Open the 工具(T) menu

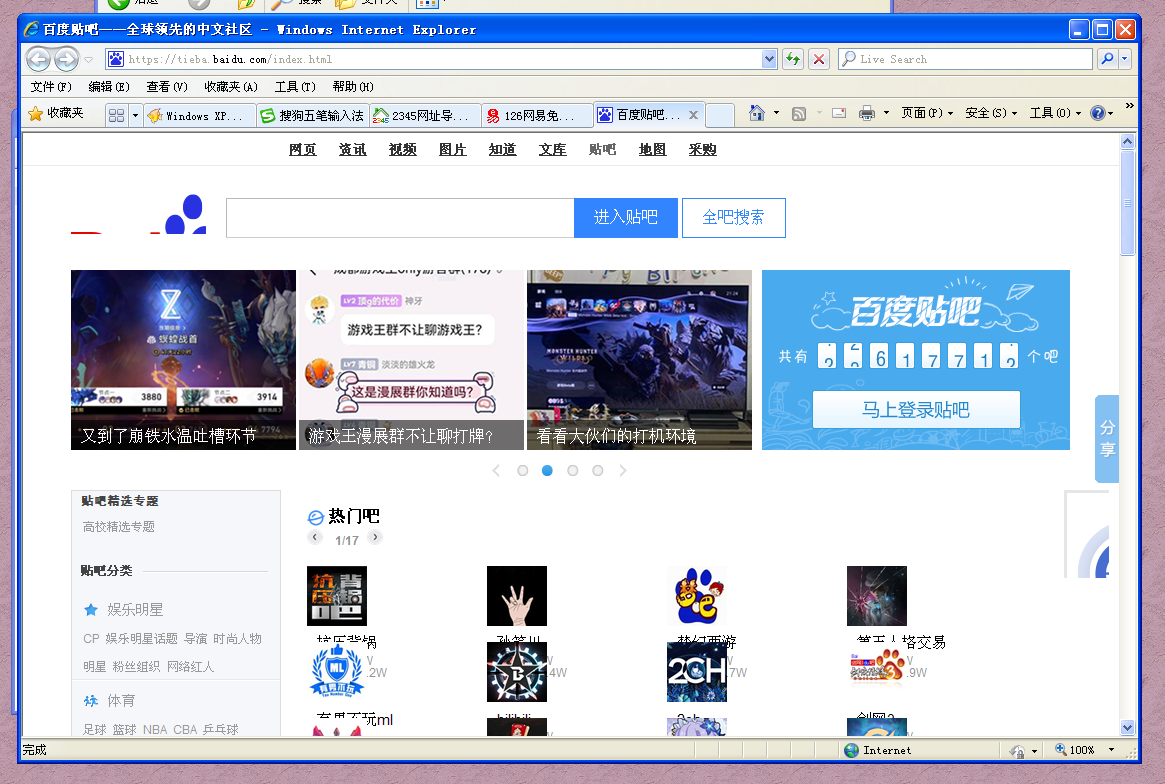point(295,87)
